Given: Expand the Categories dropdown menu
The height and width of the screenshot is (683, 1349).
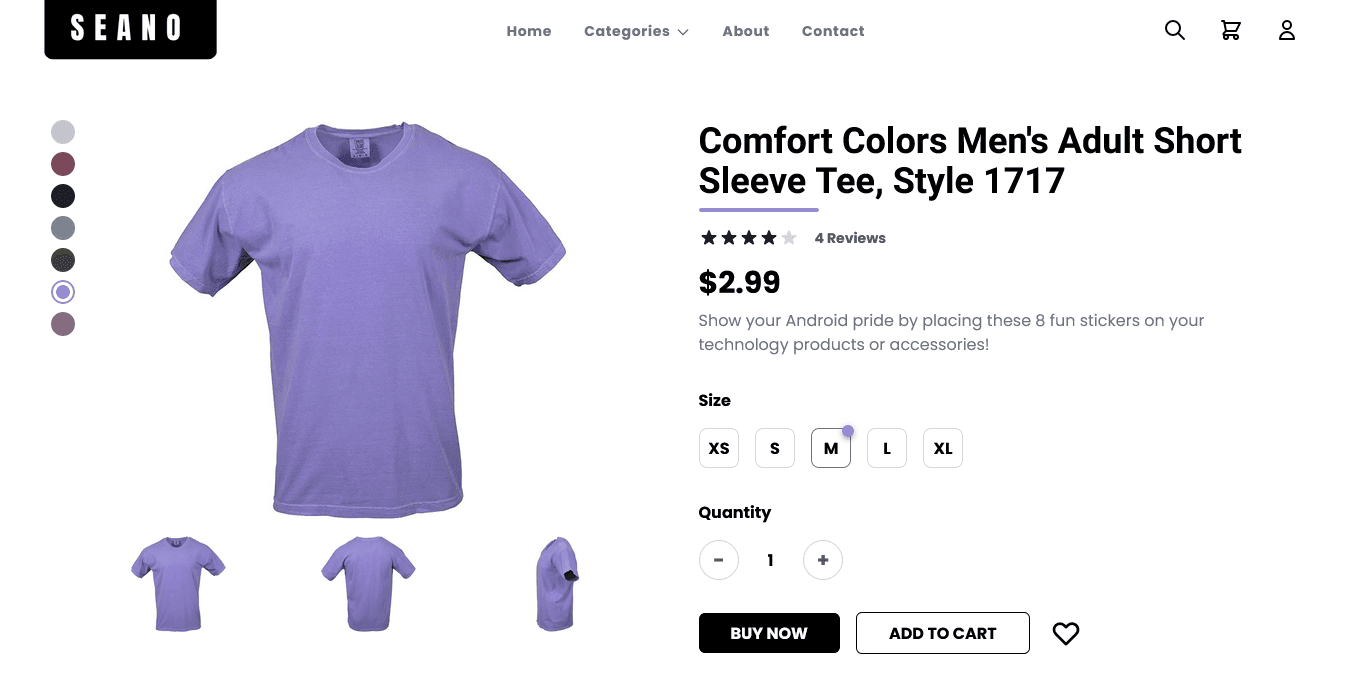Looking at the screenshot, I should (x=636, y=31).
